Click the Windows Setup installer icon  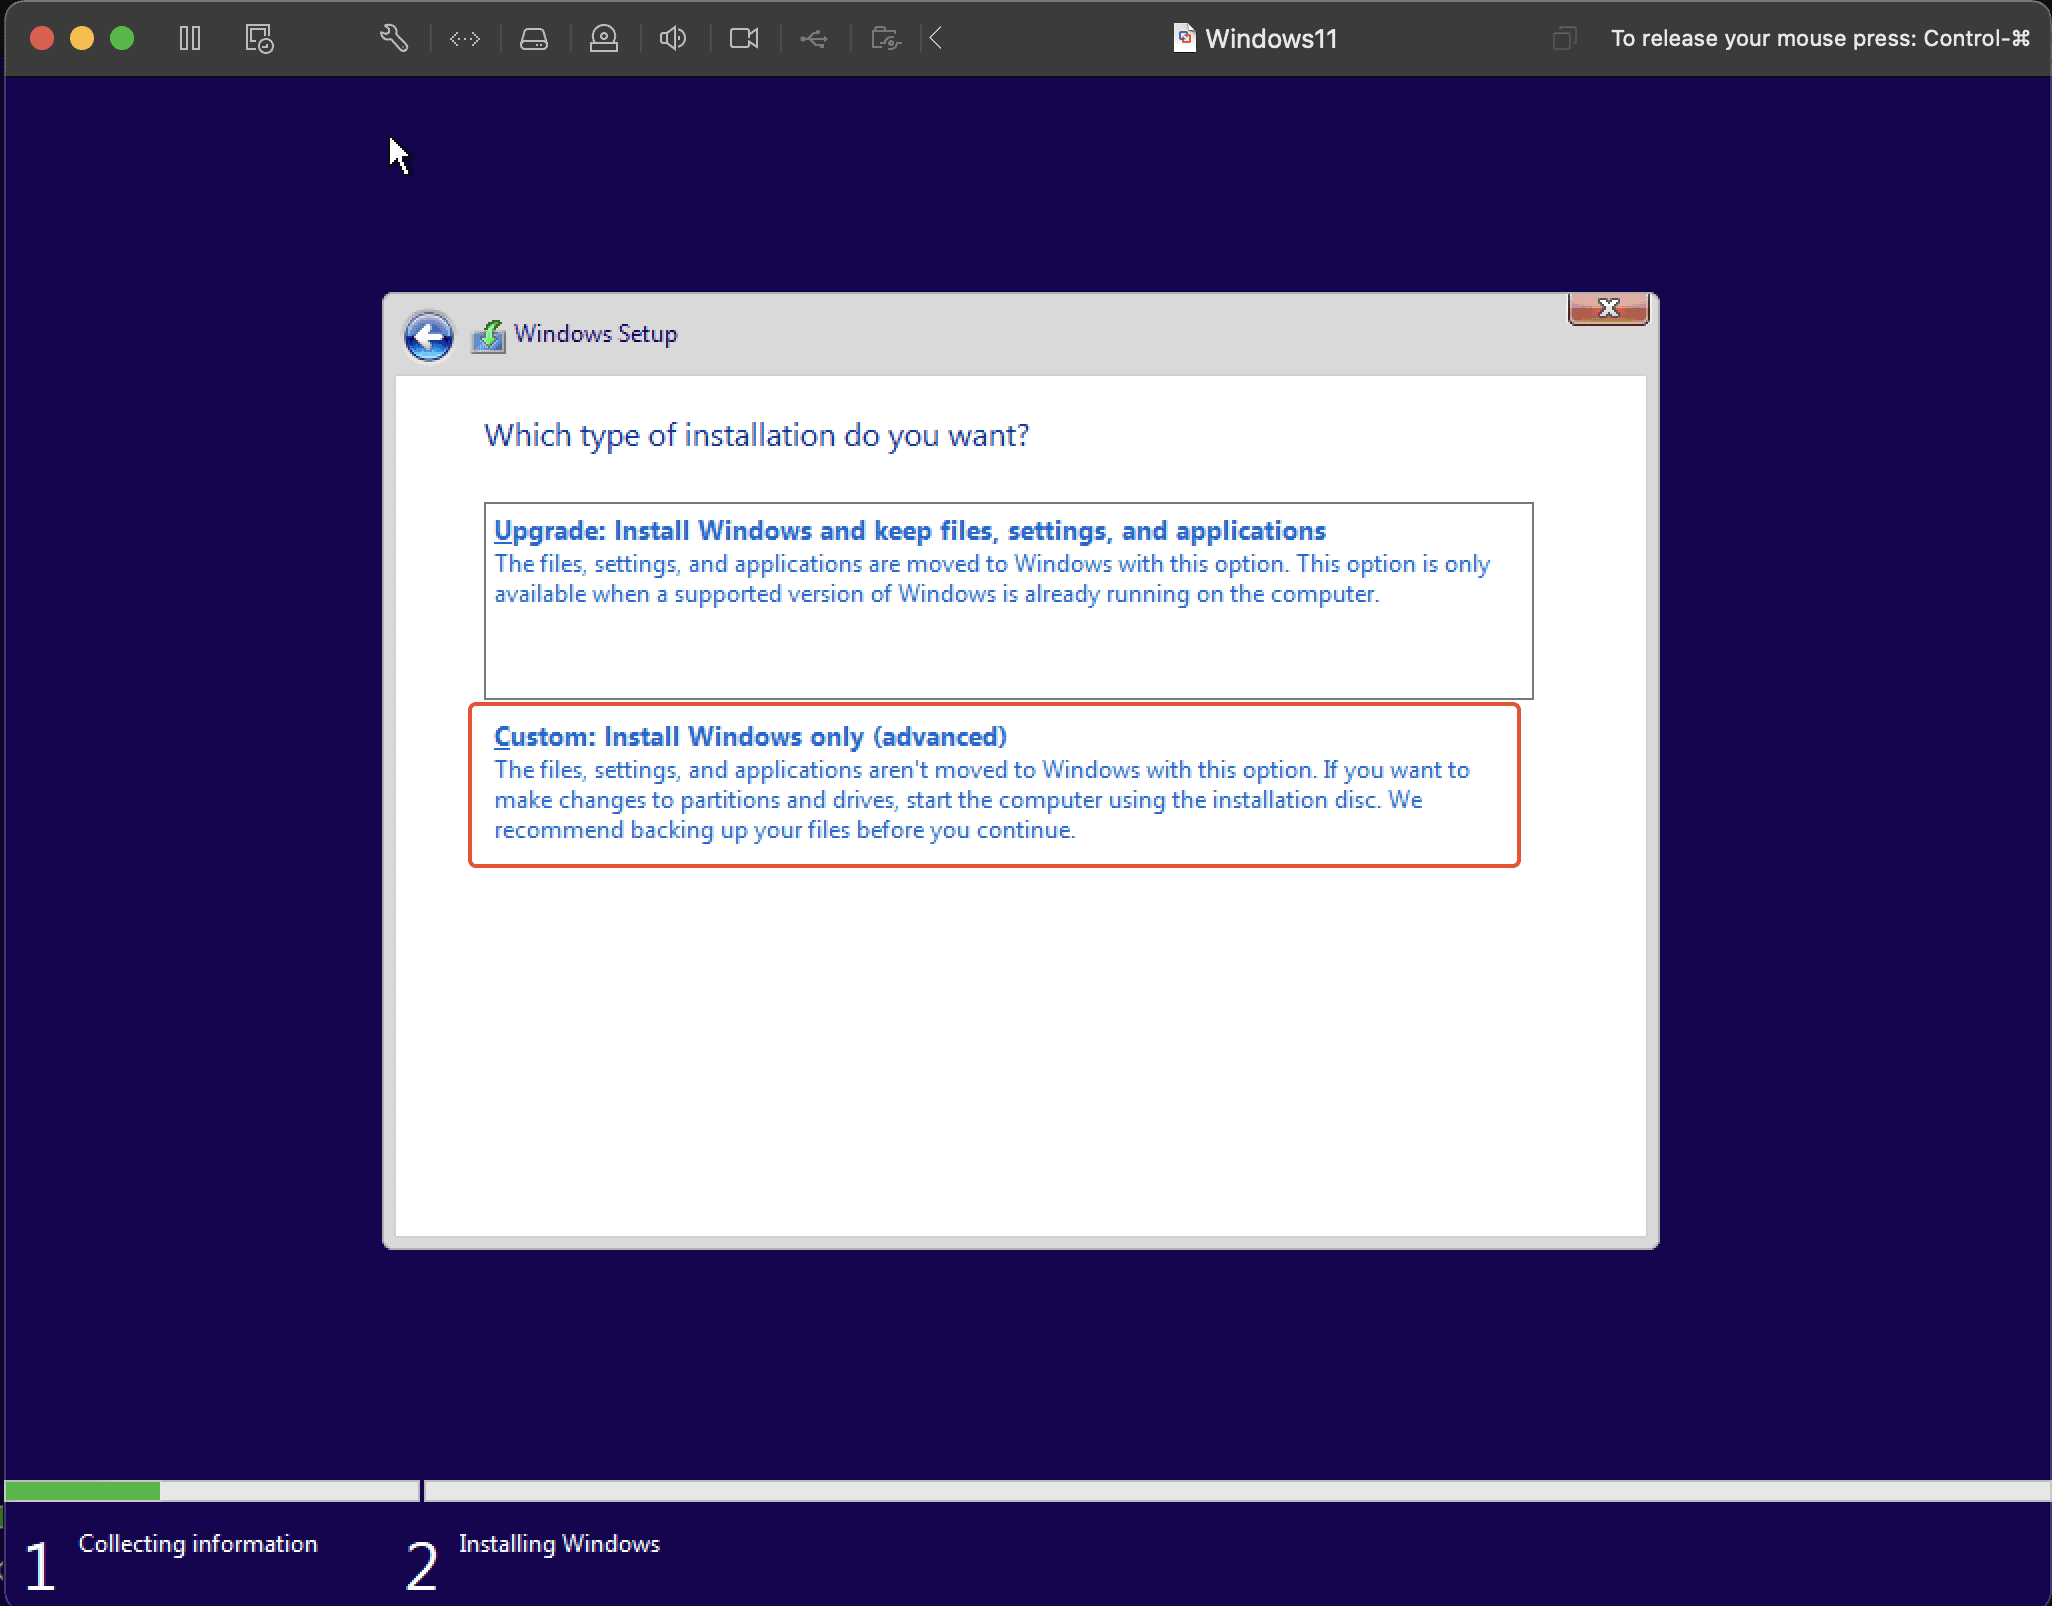point(488,336)
